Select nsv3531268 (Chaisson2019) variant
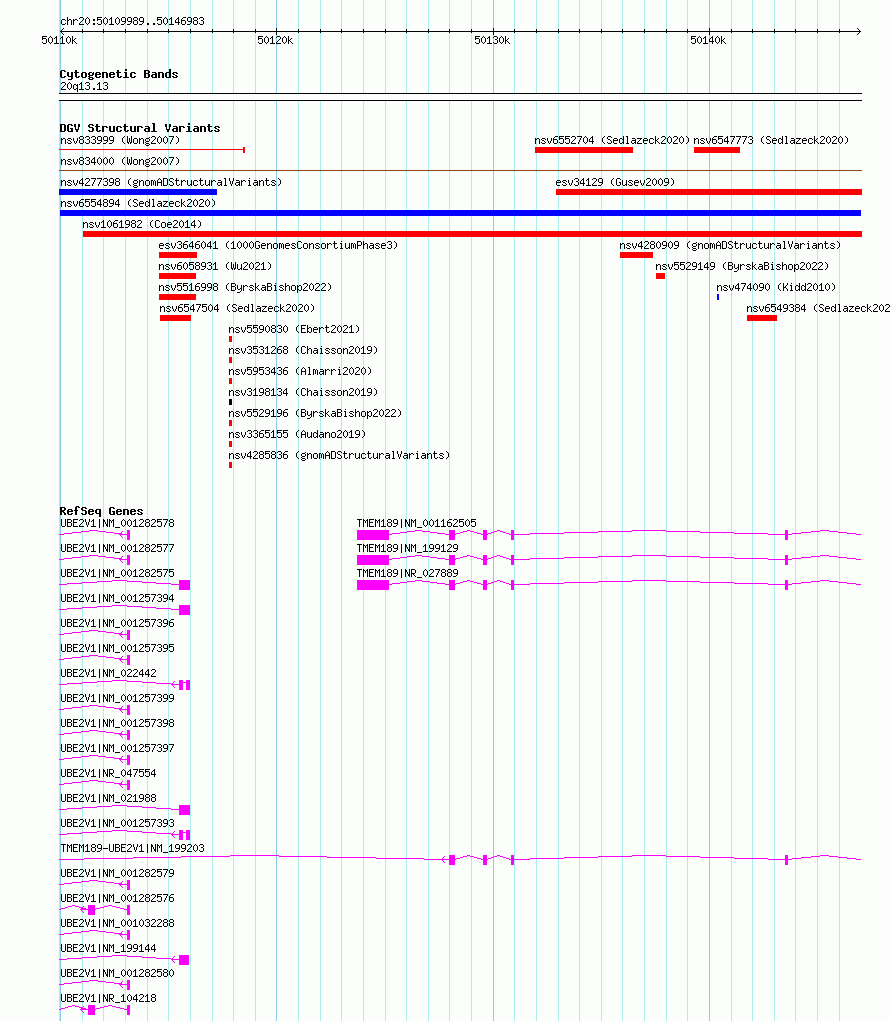 [303, 350]
